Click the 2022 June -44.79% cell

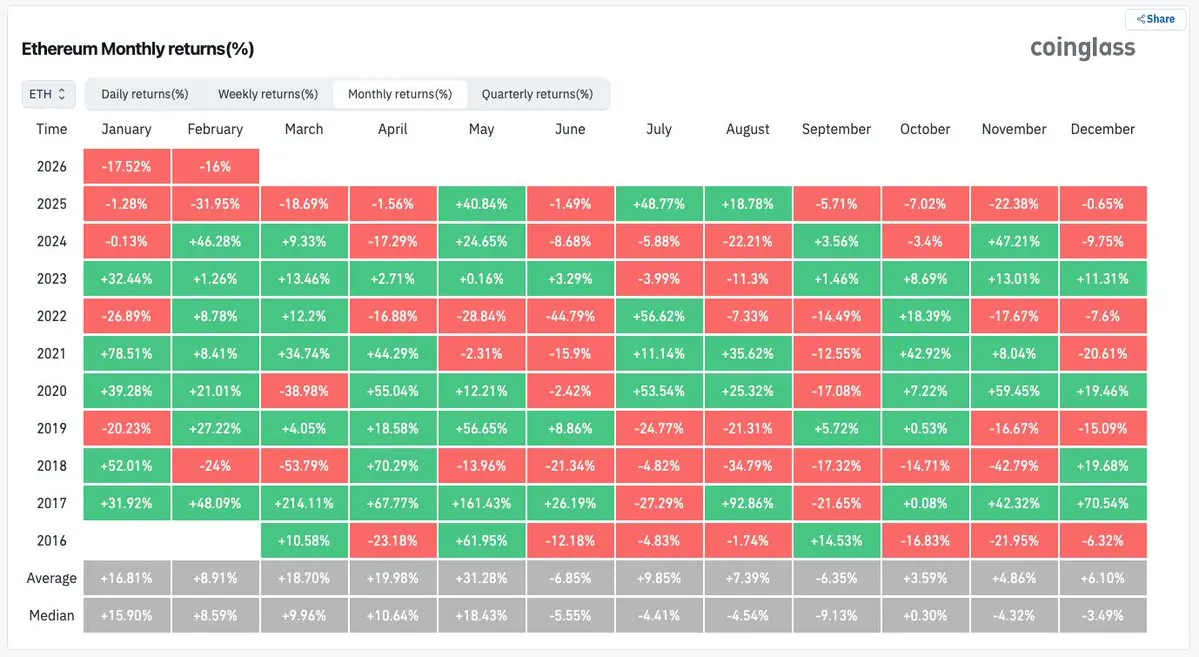pyautogui.click(x=570, y=316)
